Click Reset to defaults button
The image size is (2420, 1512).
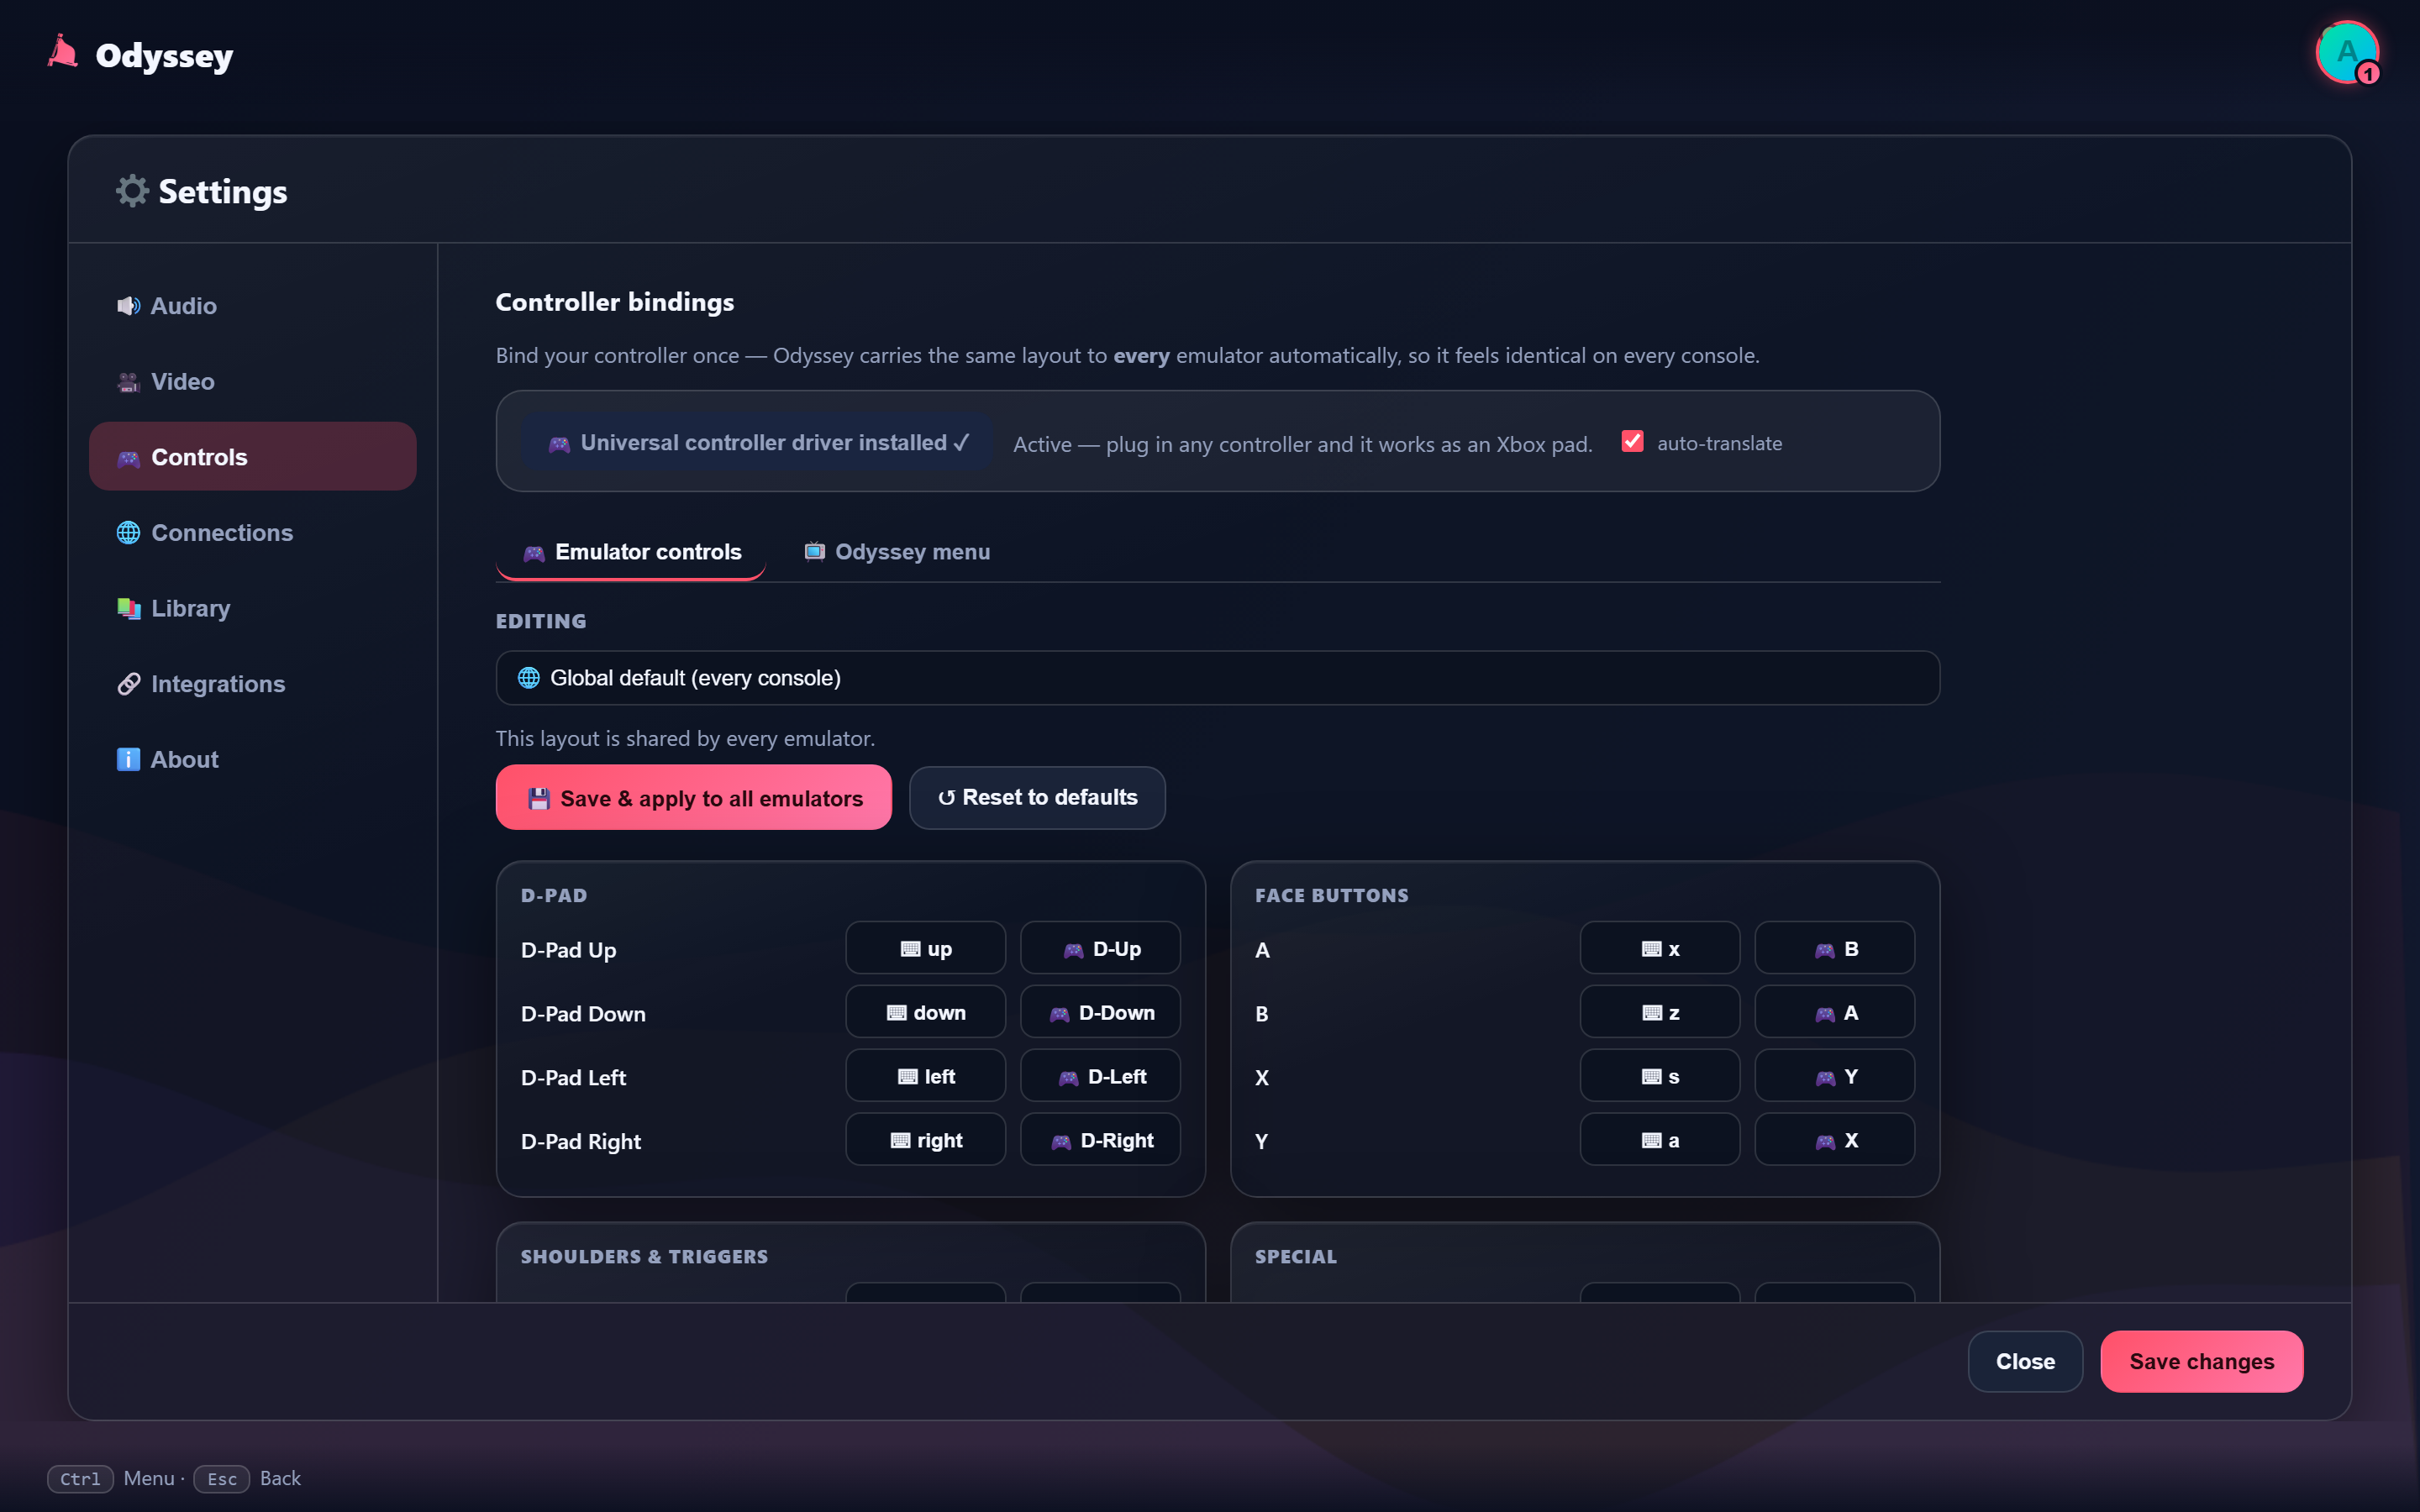pyautogui.click(x=1037, y=798)
